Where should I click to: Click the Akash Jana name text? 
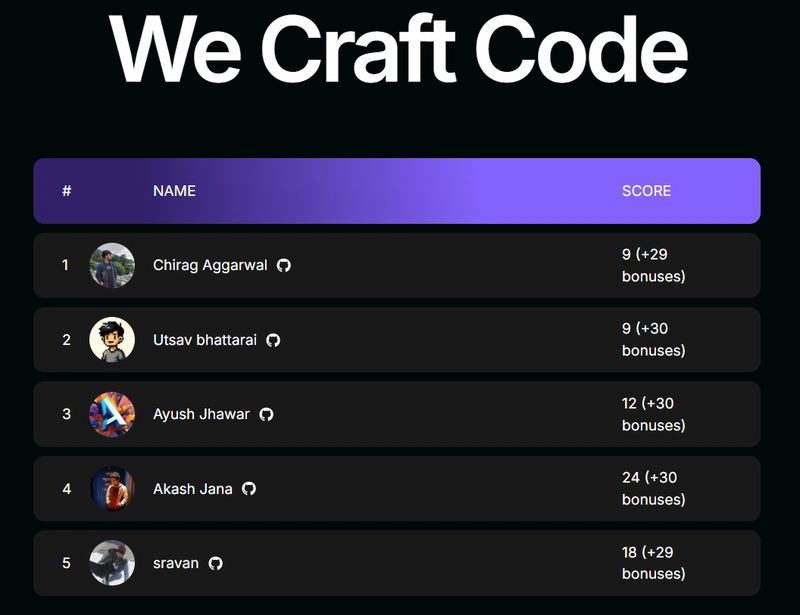coord(193,489)
